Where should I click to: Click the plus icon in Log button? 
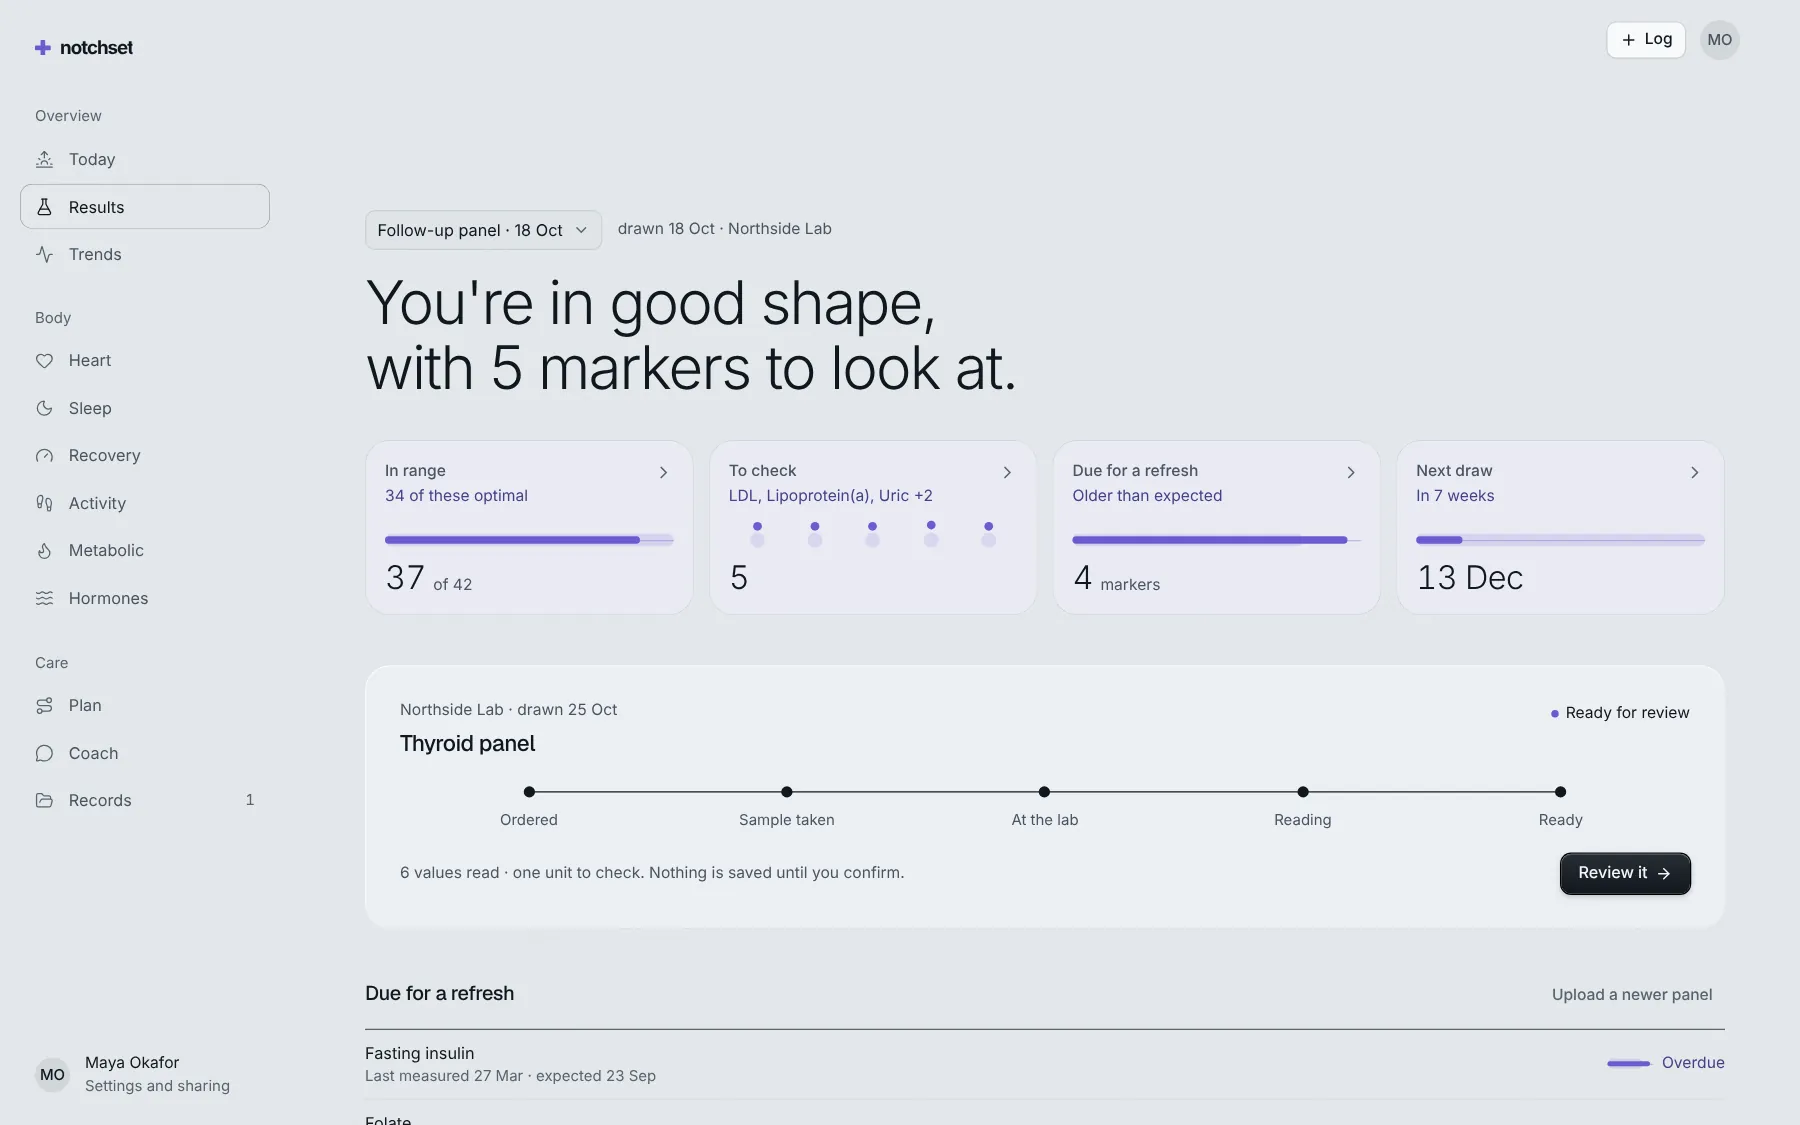[x=1628, y=40]
